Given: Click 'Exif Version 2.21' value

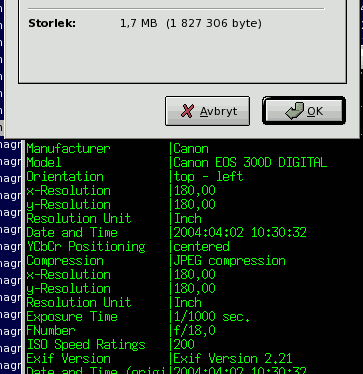Looking at the screenshot, I should pos(233,359).
